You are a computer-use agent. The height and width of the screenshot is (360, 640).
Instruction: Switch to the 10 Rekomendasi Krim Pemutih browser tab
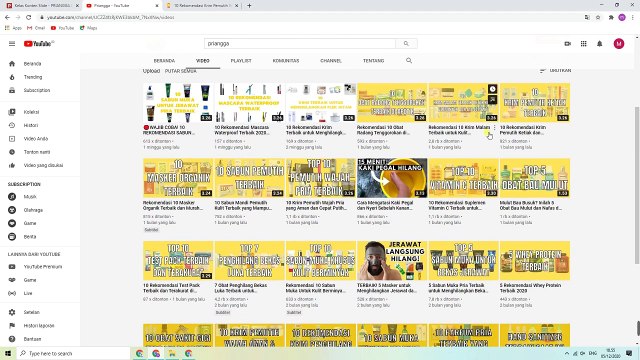pyautogui.click(x=202, y=6)
